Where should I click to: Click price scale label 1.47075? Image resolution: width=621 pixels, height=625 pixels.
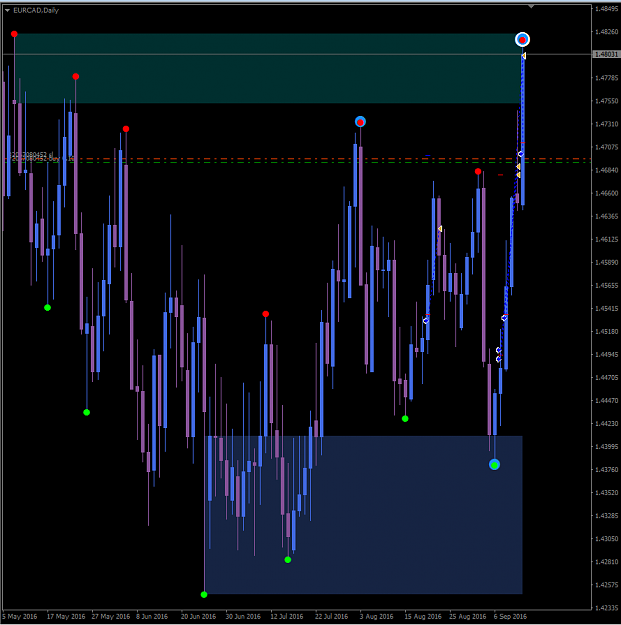[606, 147]
